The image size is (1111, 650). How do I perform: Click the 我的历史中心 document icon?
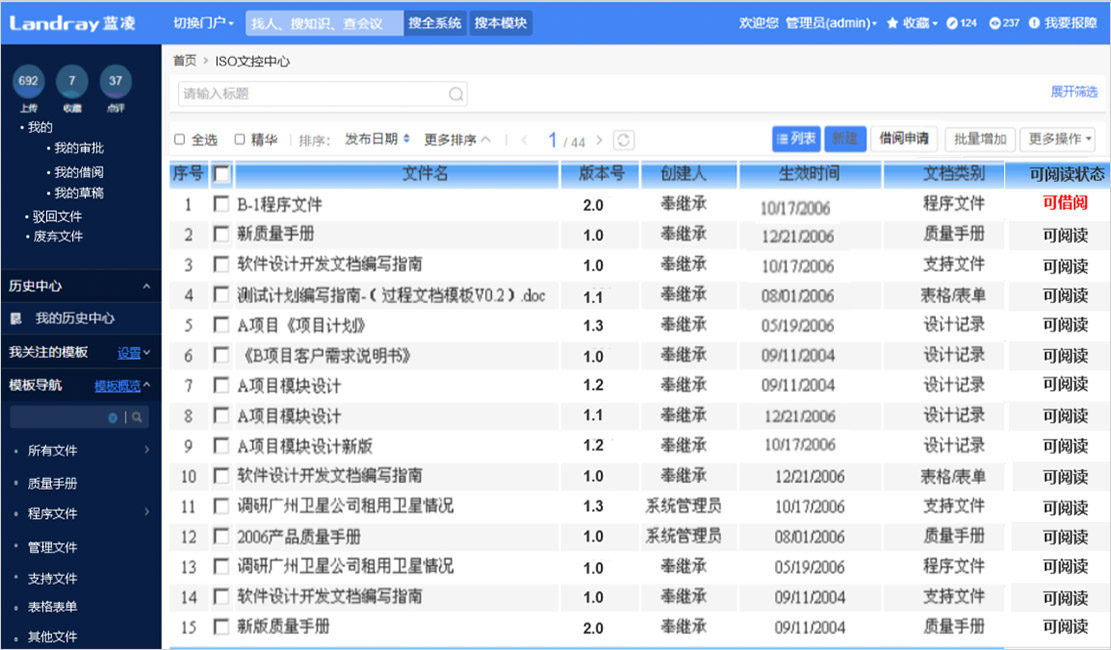(x=16, y=318)
